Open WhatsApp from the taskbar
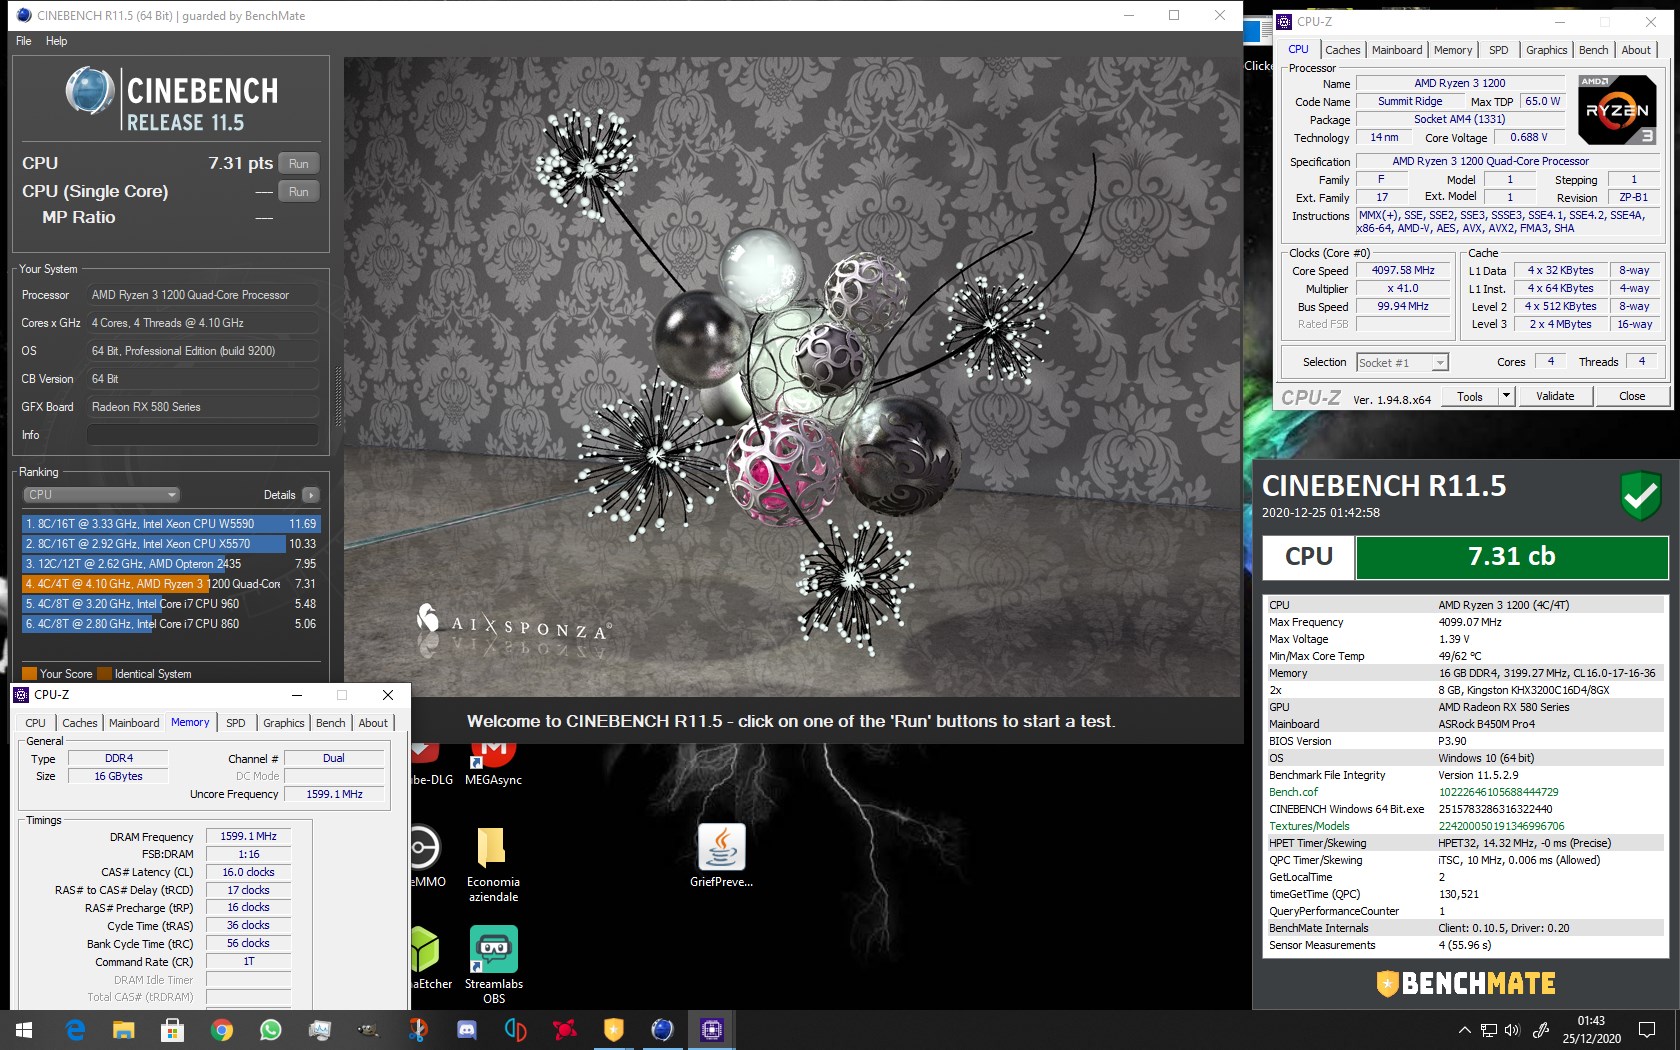The image size is (1680, 1050). (270, 1030)
